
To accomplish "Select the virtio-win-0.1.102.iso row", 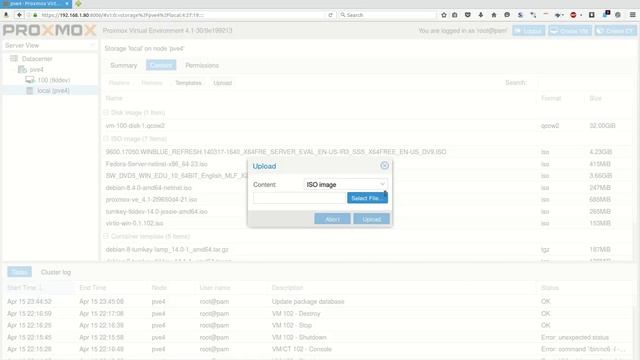I will coord(367,223).
